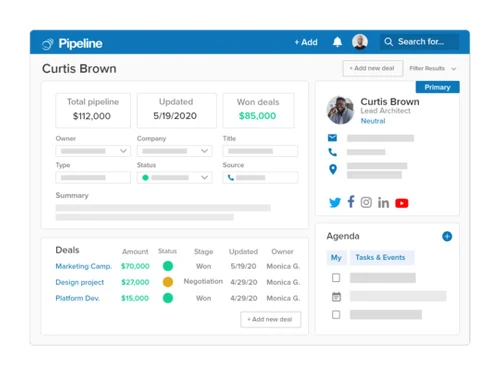Click Design project orange status dot
The width and height of the screenshot is (500, 375).
[168, 282]
